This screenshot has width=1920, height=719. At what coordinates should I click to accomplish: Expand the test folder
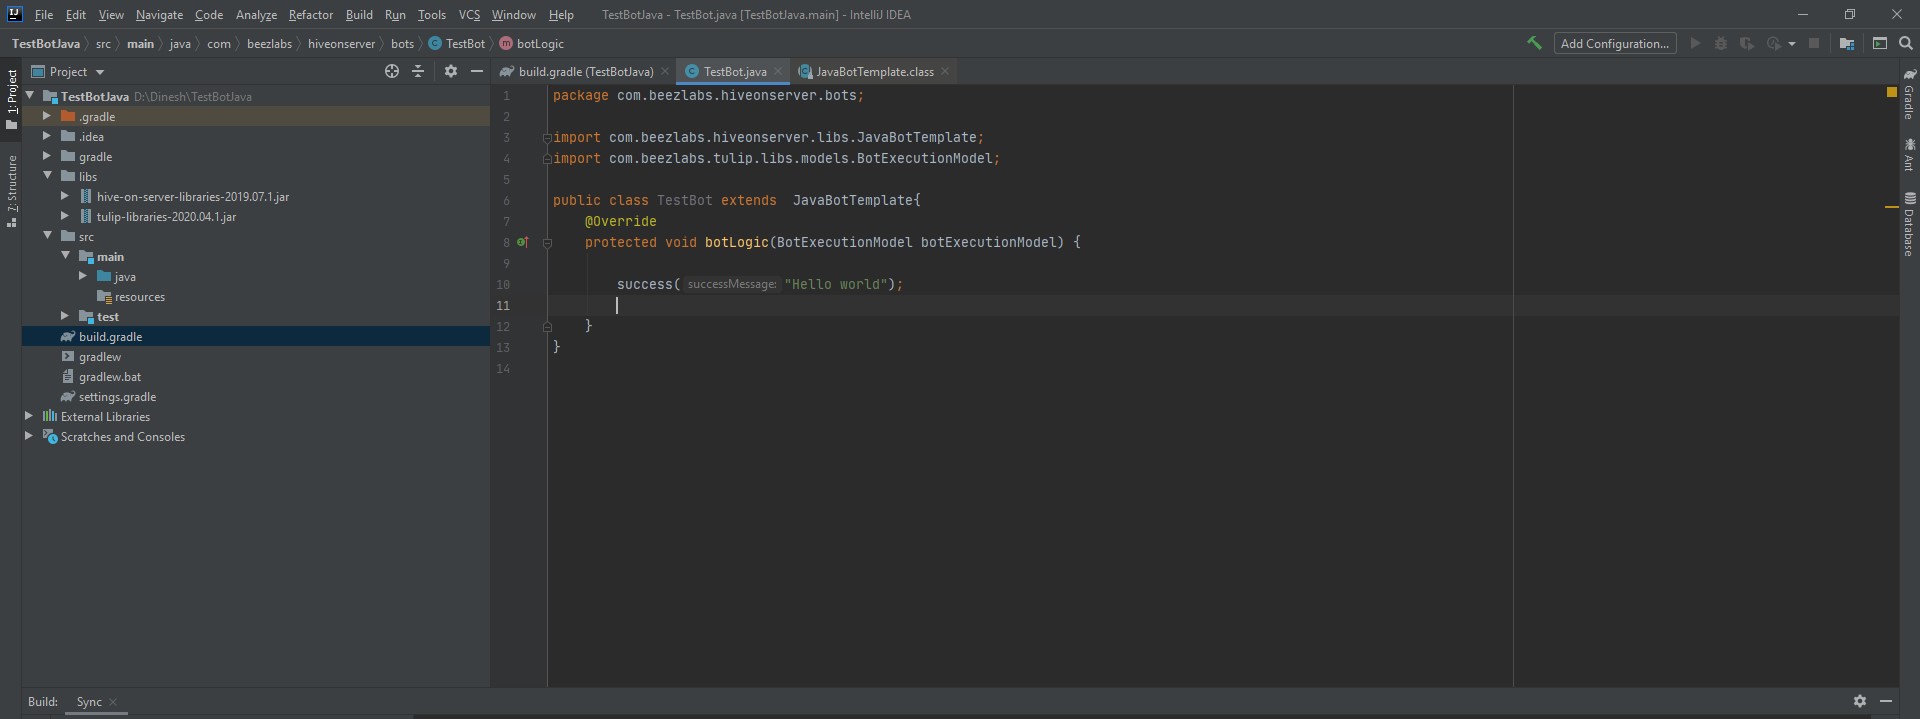click(x=65, y=316)
